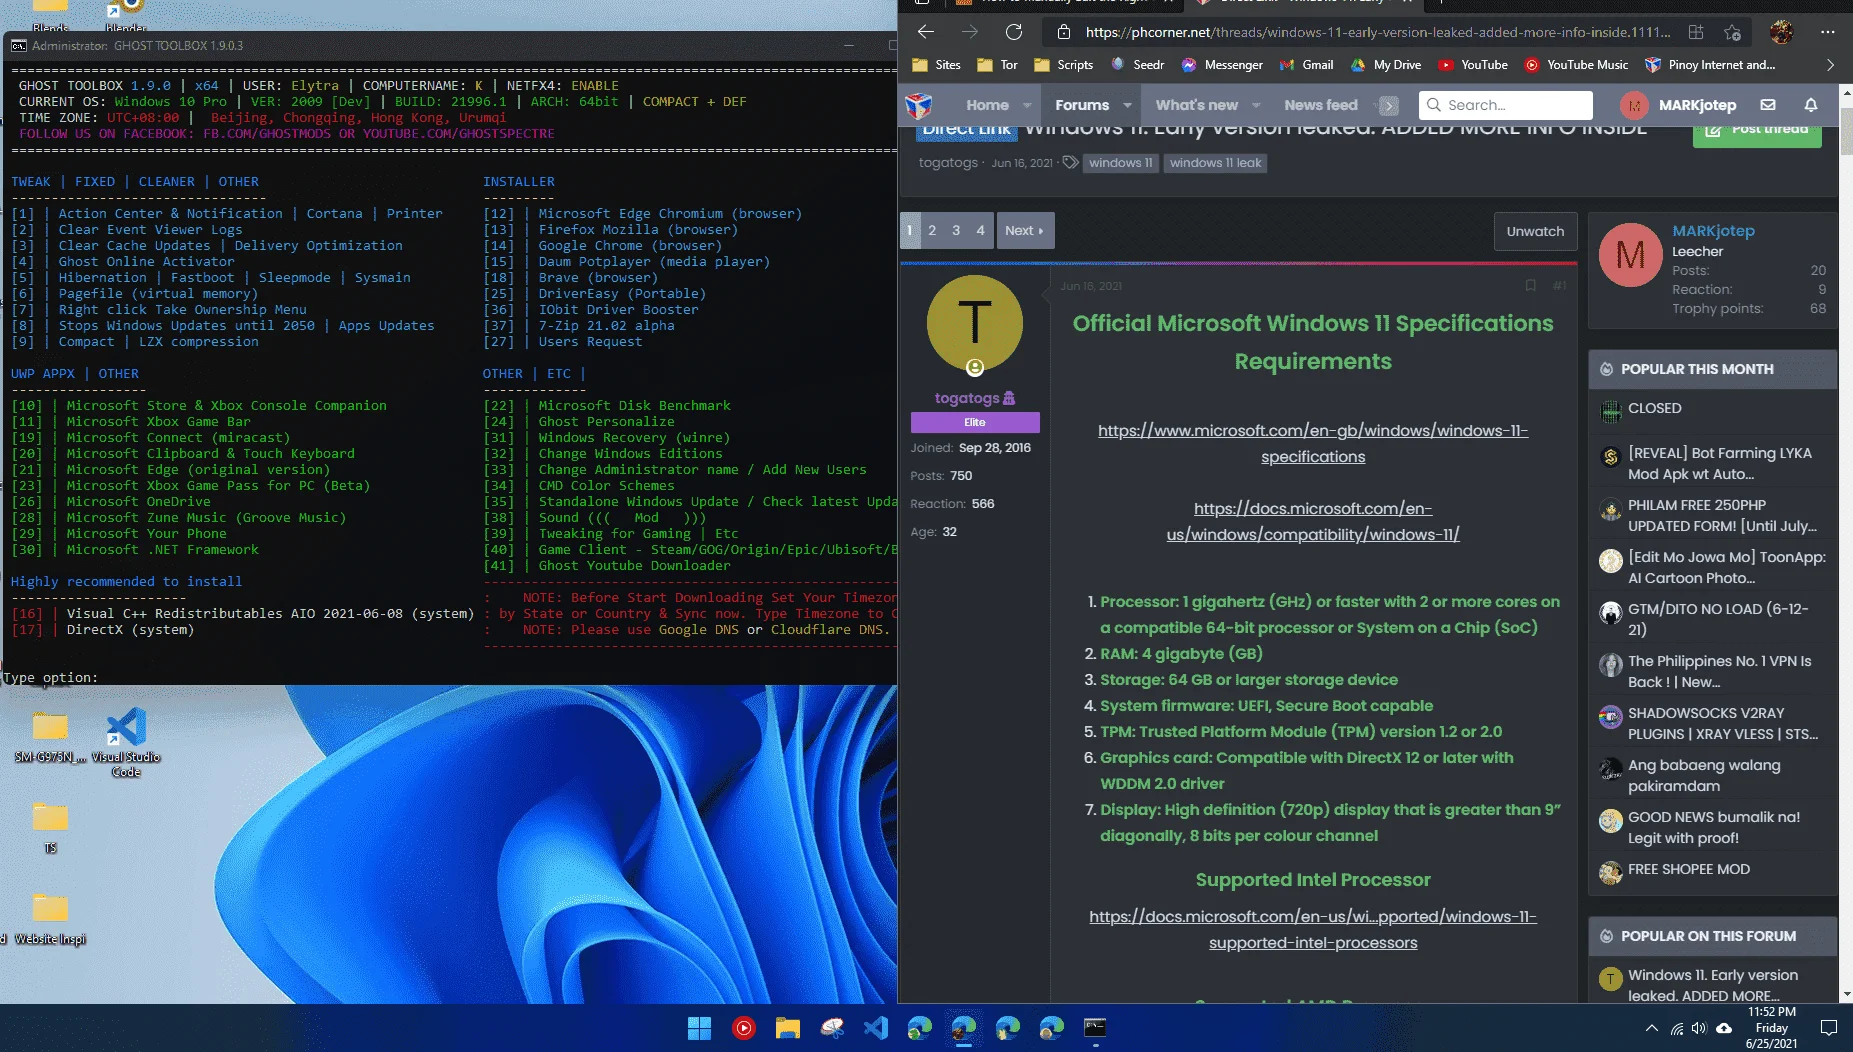
Task: Open the What's new nav item
Action: (x=1197, y=105)
